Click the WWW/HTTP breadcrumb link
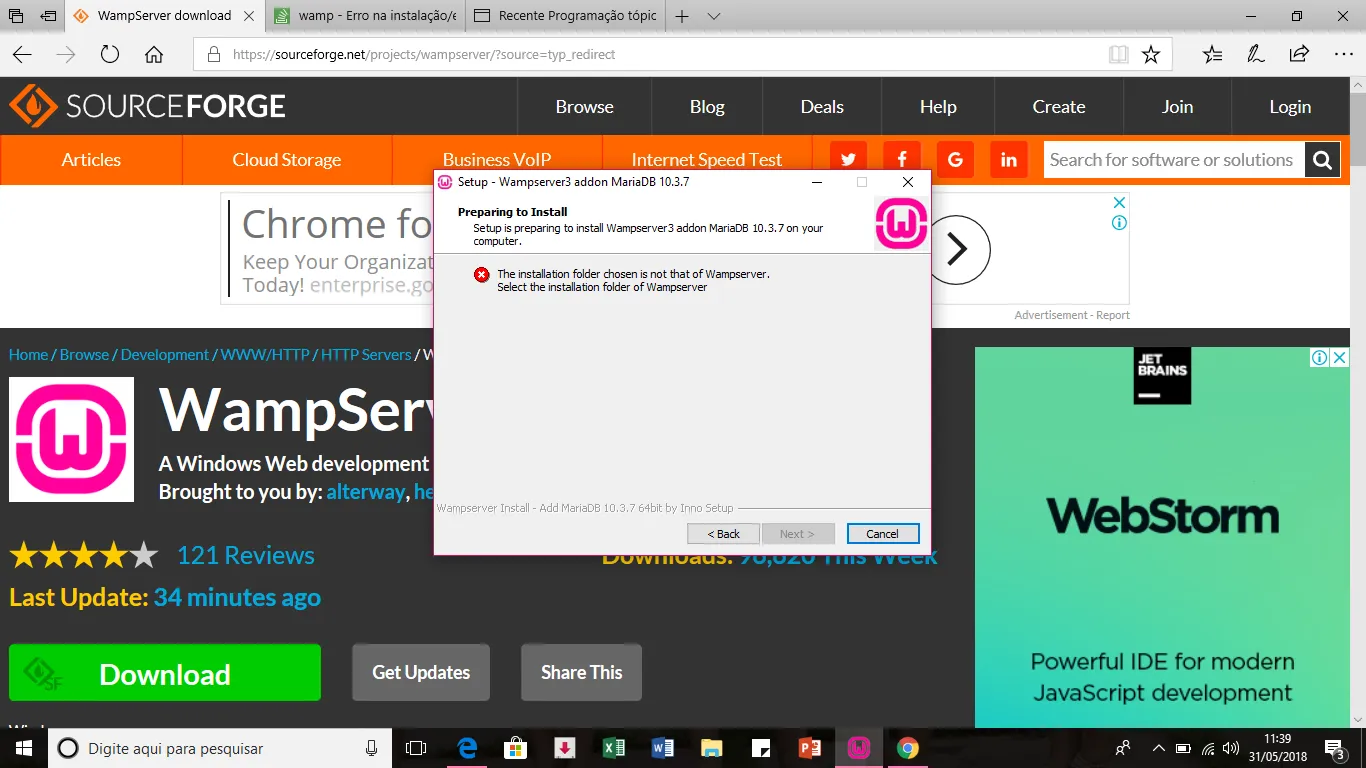The width and height of the screenshot is (1366, 768). pos(266,355)
